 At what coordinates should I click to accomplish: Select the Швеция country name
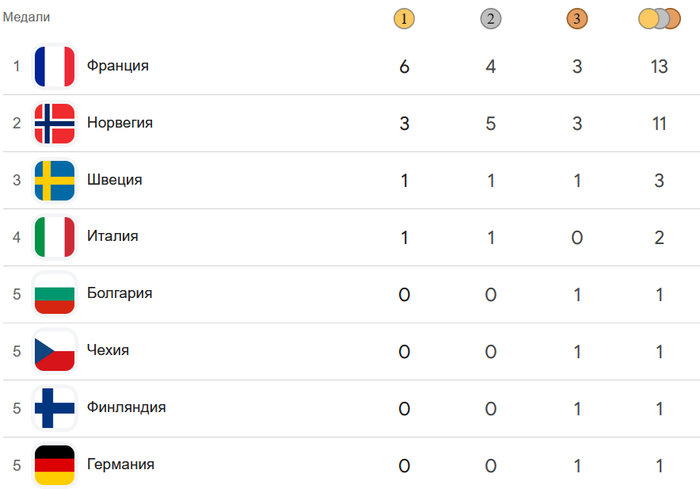click(115, 180)
